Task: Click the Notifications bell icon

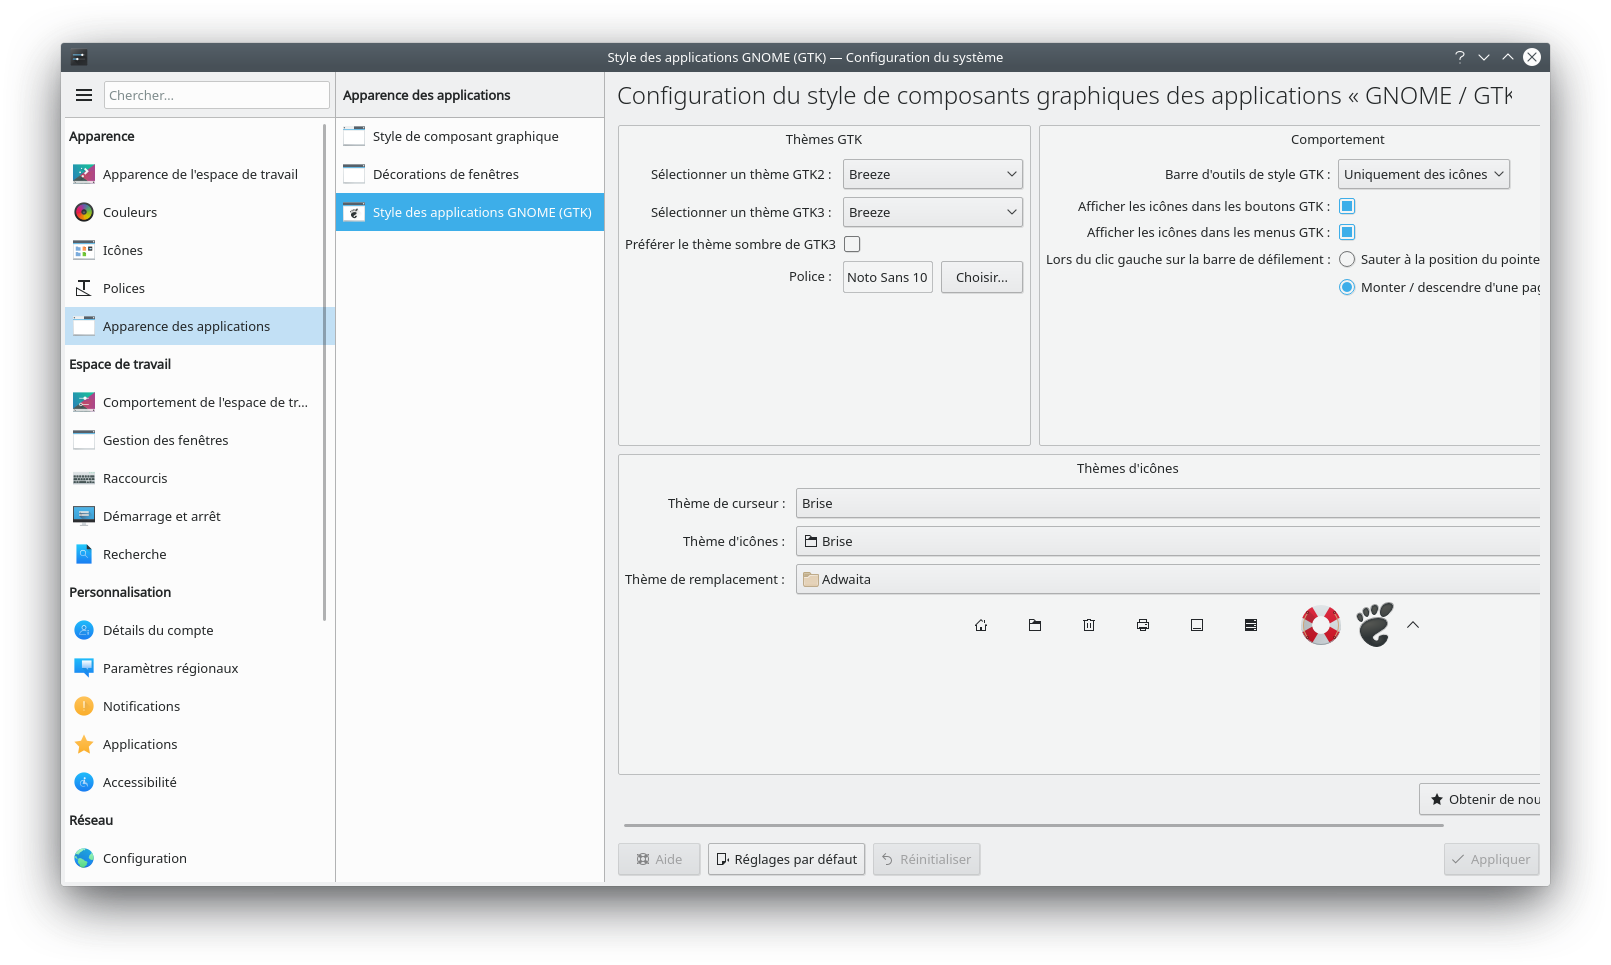Action: [84, 706]
